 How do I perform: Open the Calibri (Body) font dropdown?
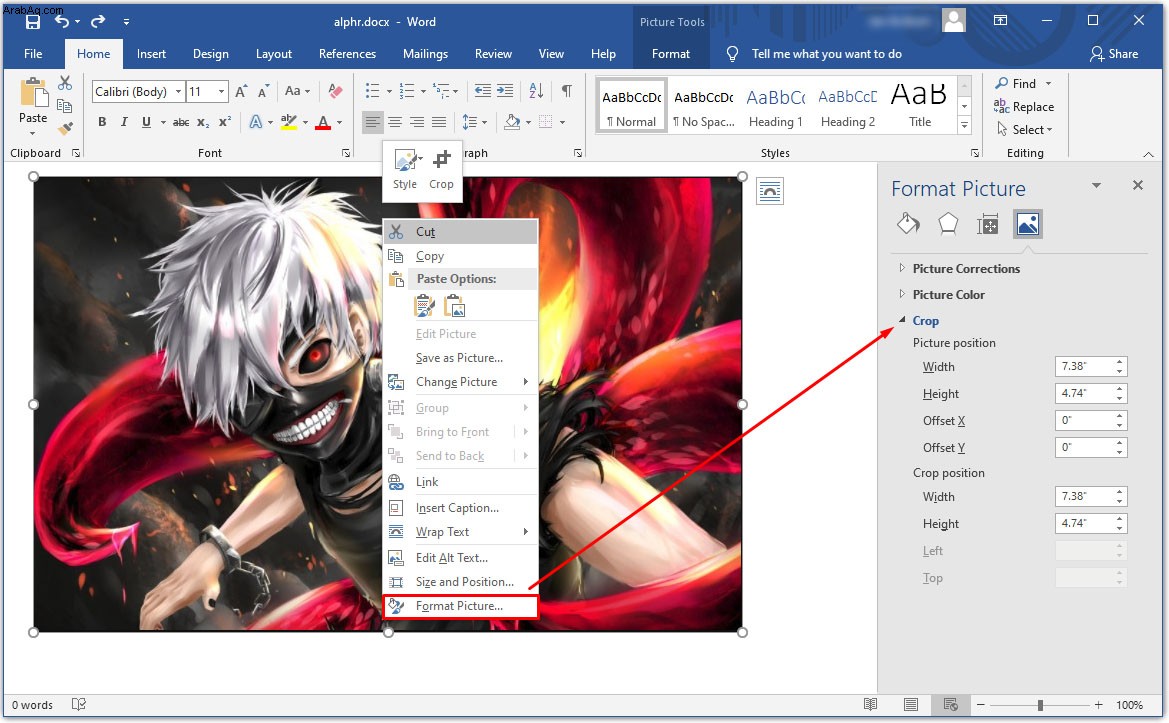[178, 92]
